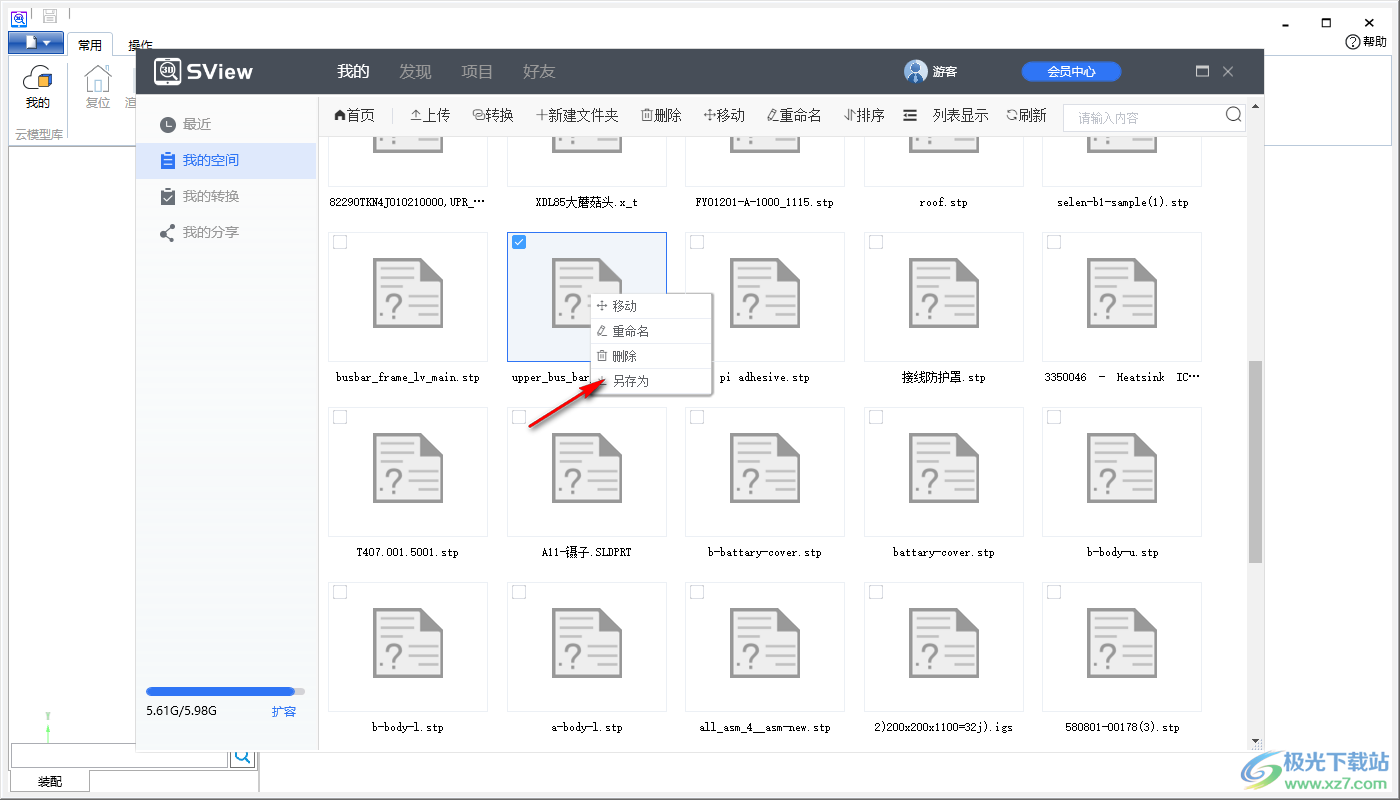Switch to the 我的 top tab
The height and width of the screenshot is (800, 1400).
click(353, 71)
